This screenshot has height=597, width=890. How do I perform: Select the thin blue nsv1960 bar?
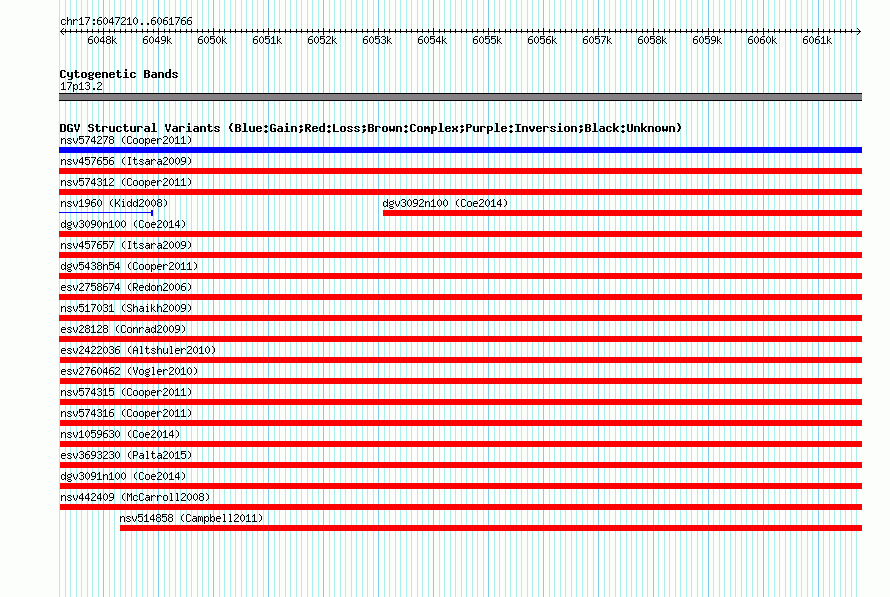(x=106, y=213)
